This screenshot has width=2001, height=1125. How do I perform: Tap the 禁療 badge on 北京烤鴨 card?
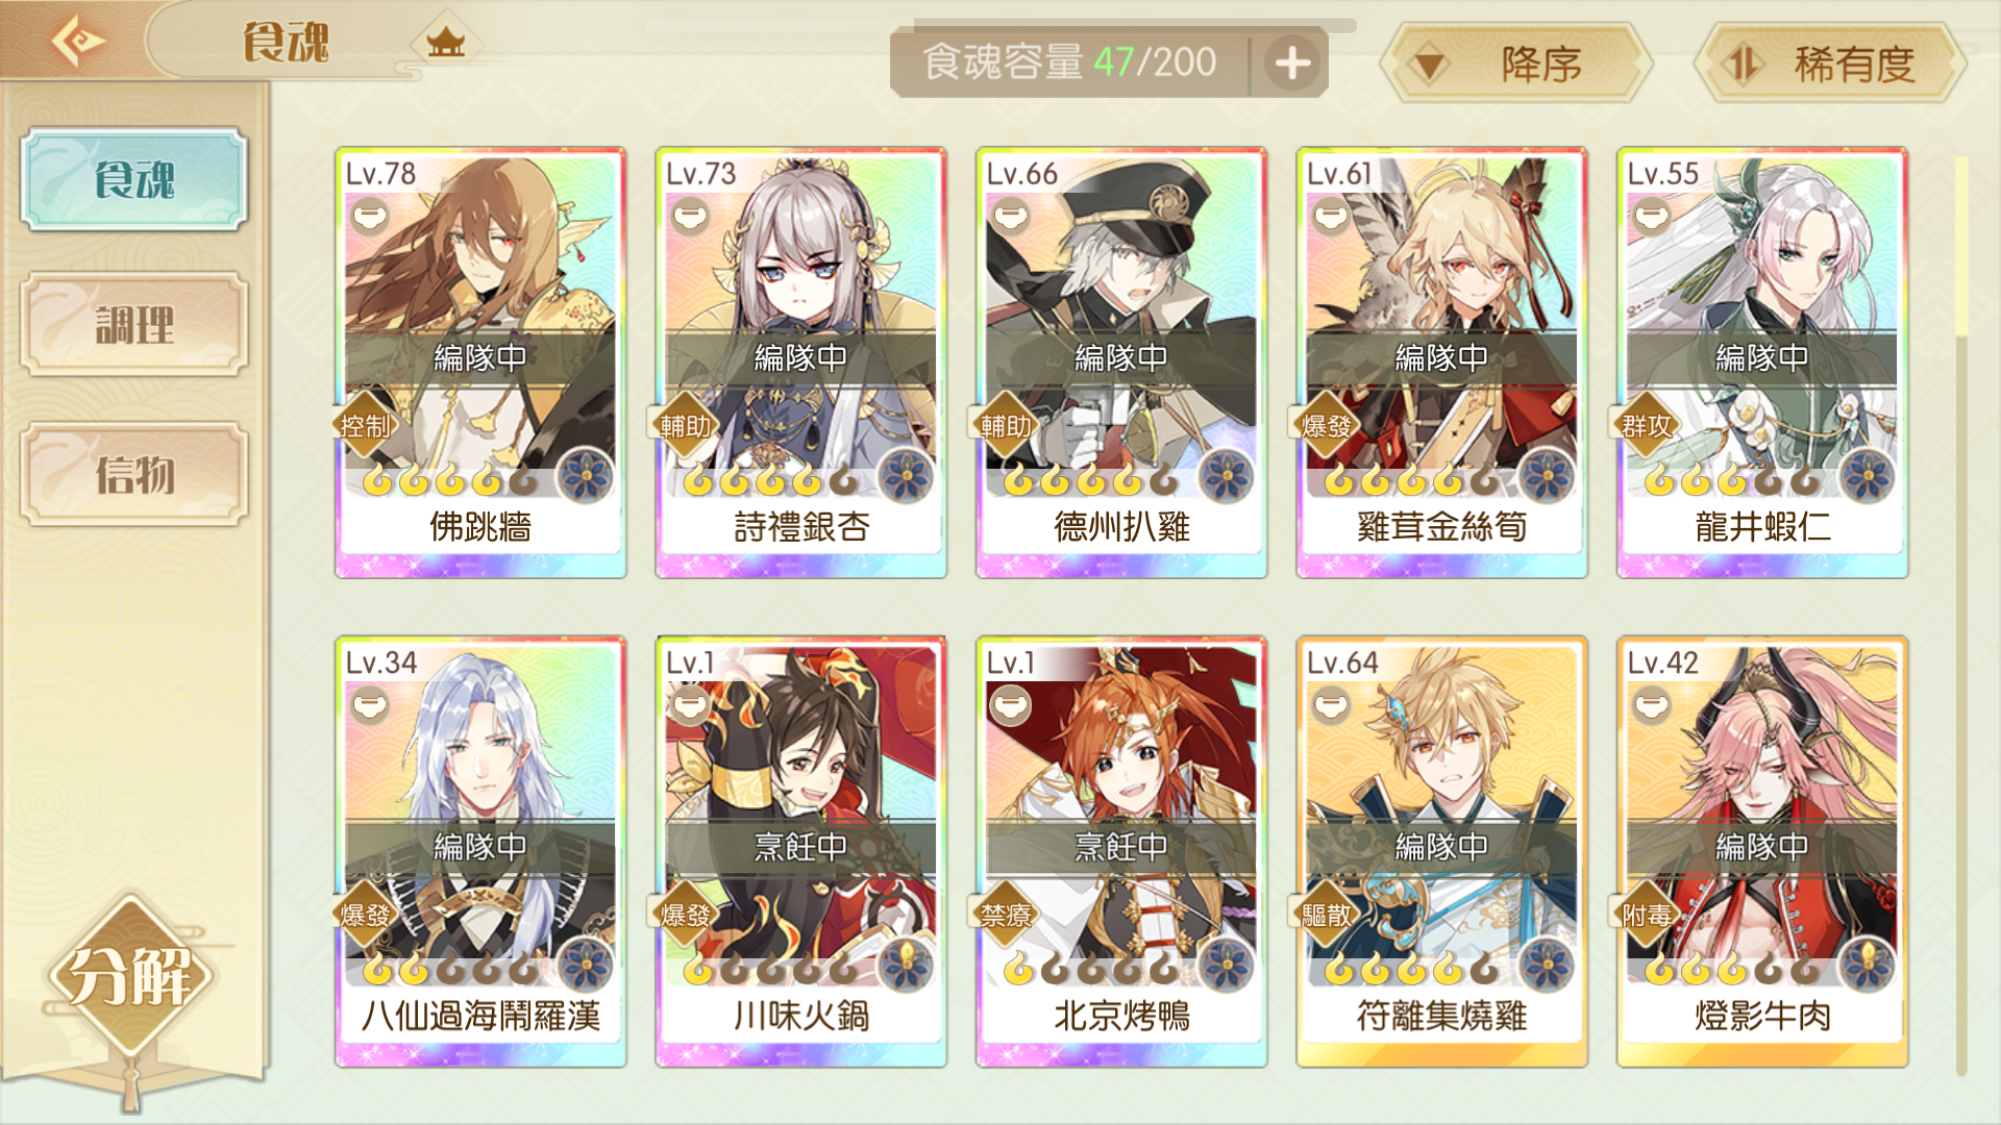pyautogui.click(x=1005, y=914)
